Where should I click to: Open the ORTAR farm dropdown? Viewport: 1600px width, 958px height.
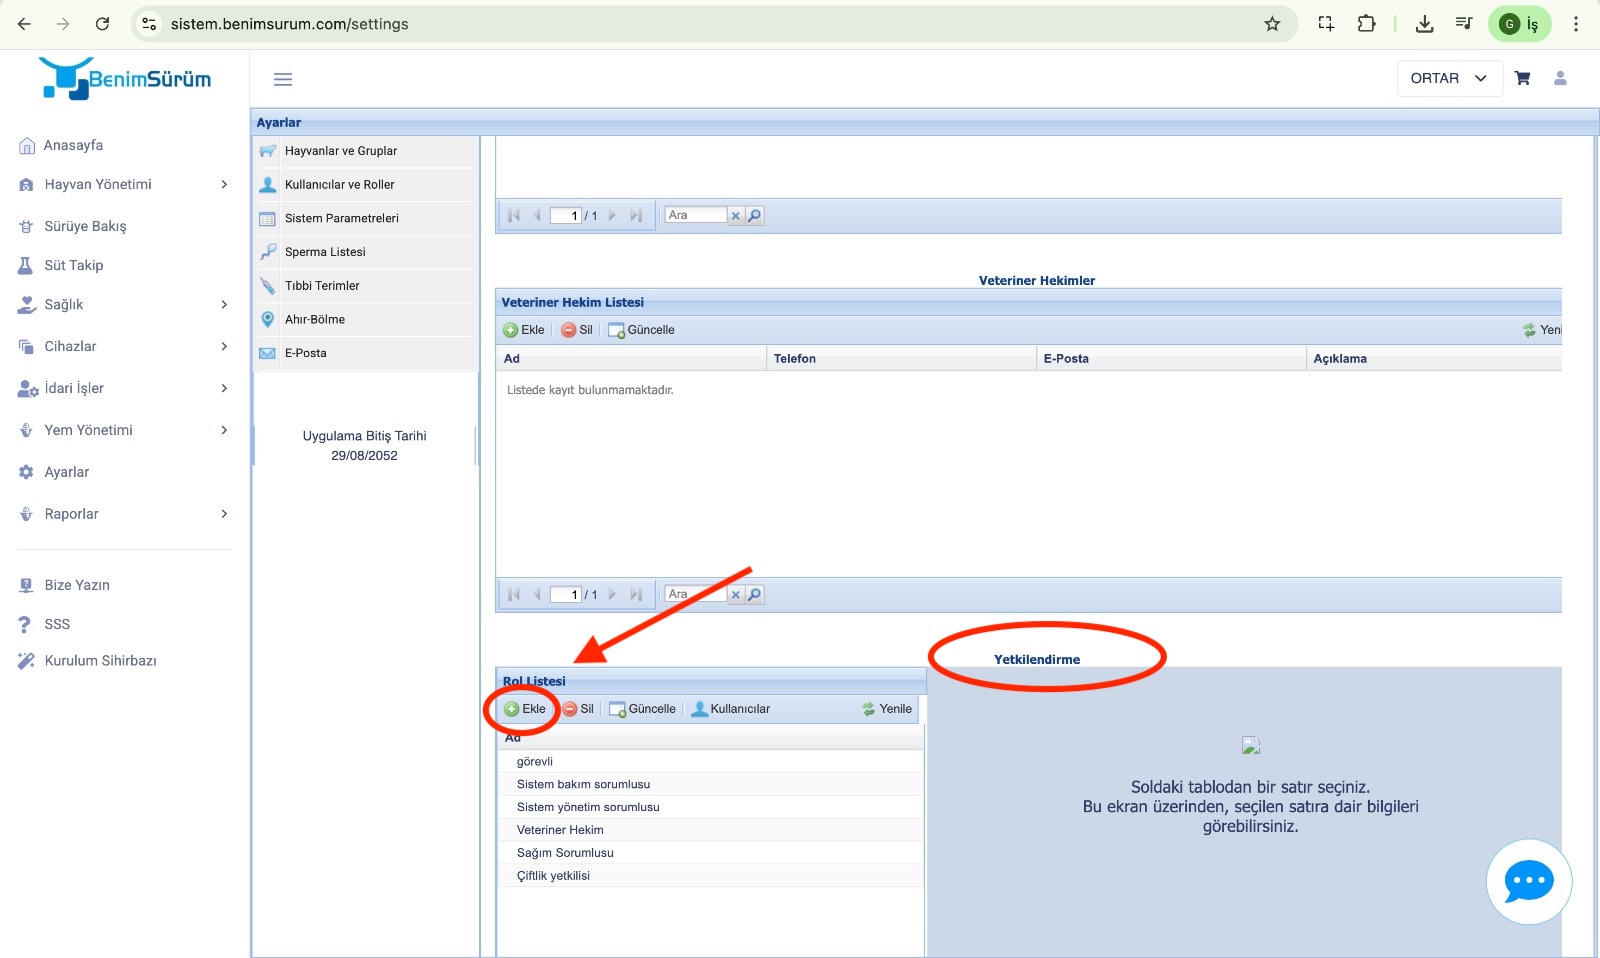click(1448, 78)
